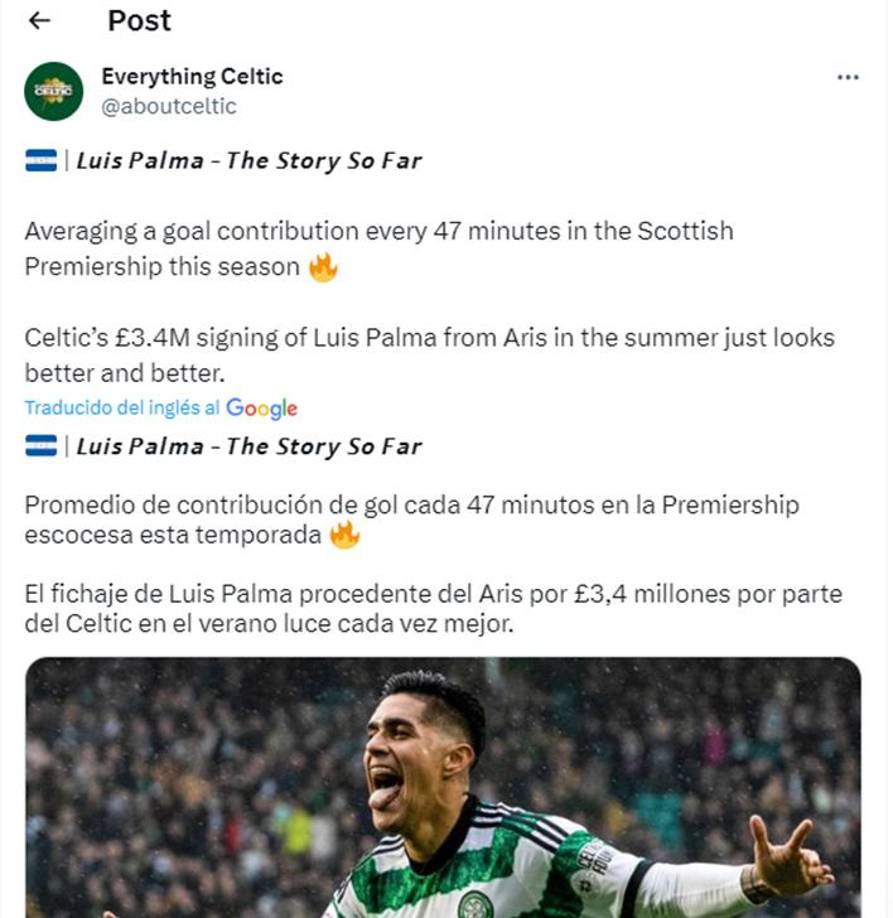Go back using the arrow icon
893x918 pixels.
point(40,21)
